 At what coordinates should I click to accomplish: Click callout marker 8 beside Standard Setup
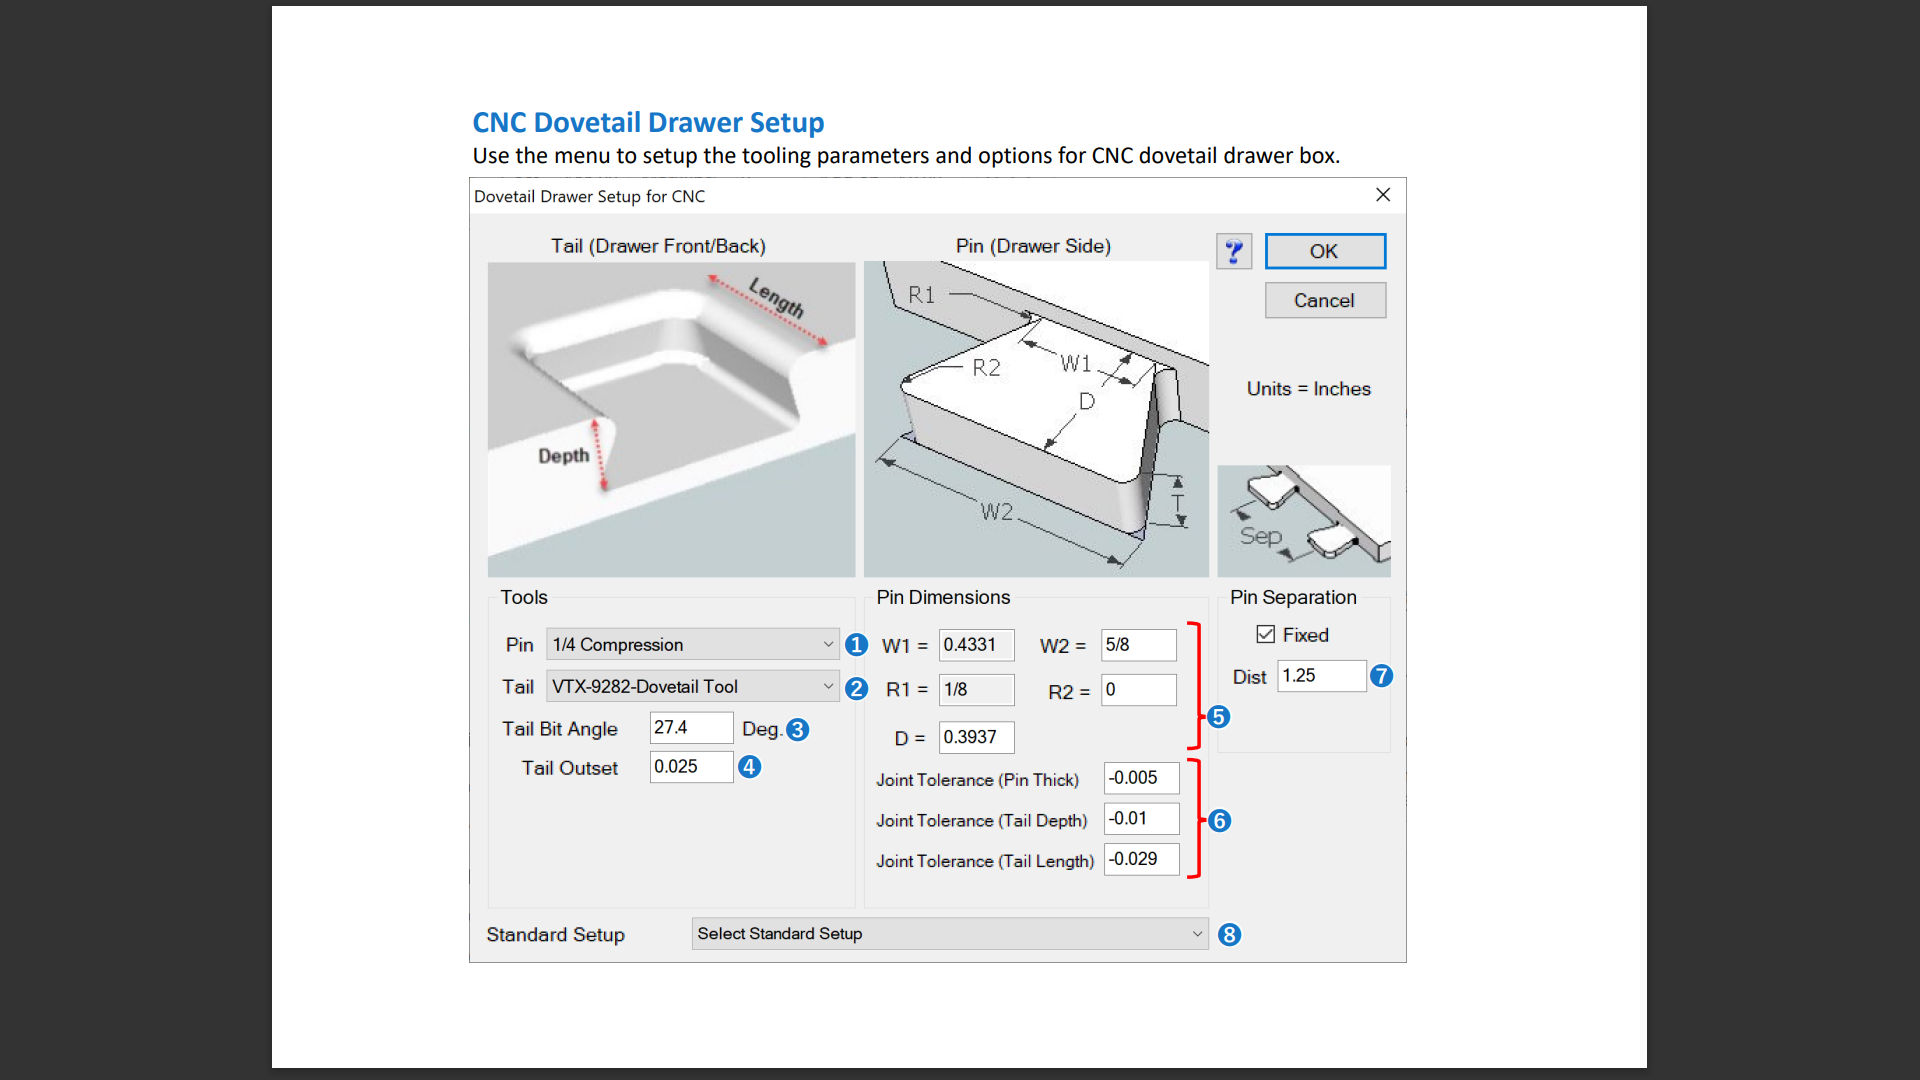pos(1229,935)
